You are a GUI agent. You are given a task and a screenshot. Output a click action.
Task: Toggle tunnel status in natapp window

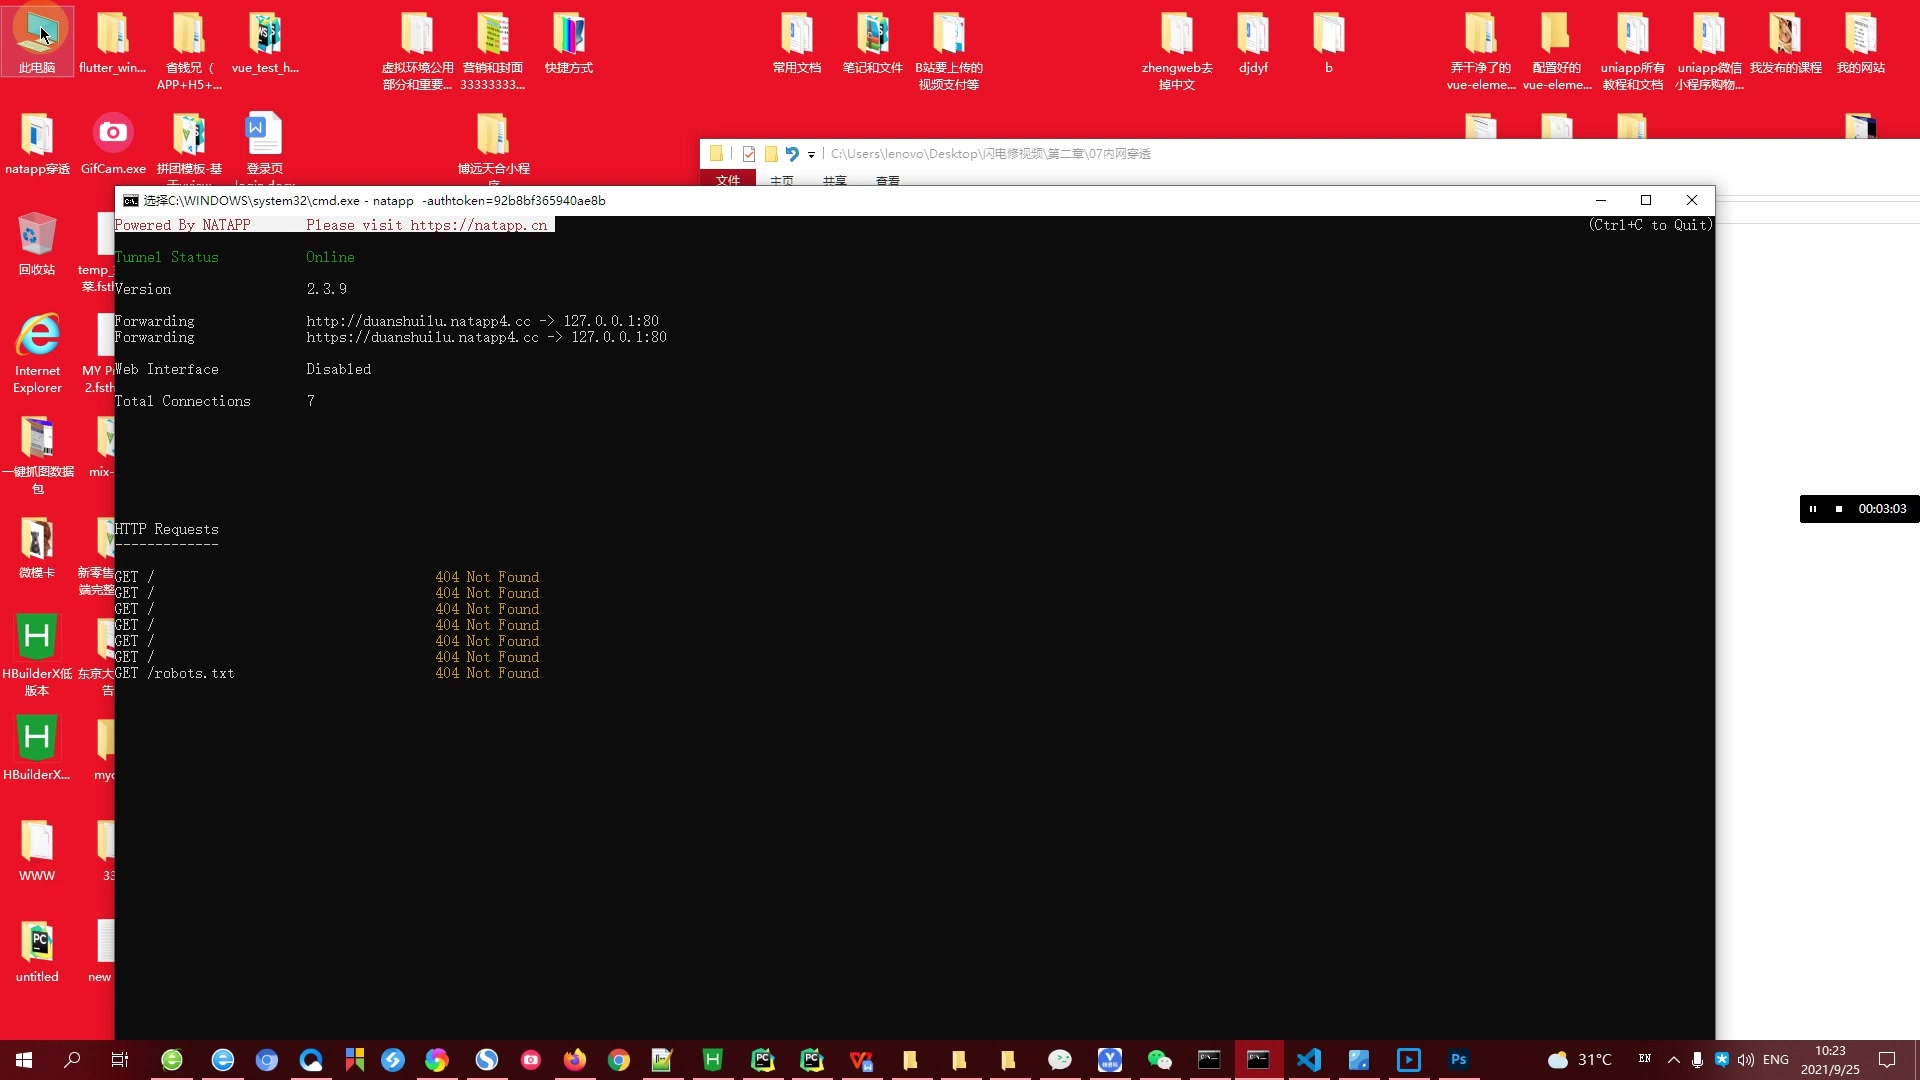pos(330,257)
